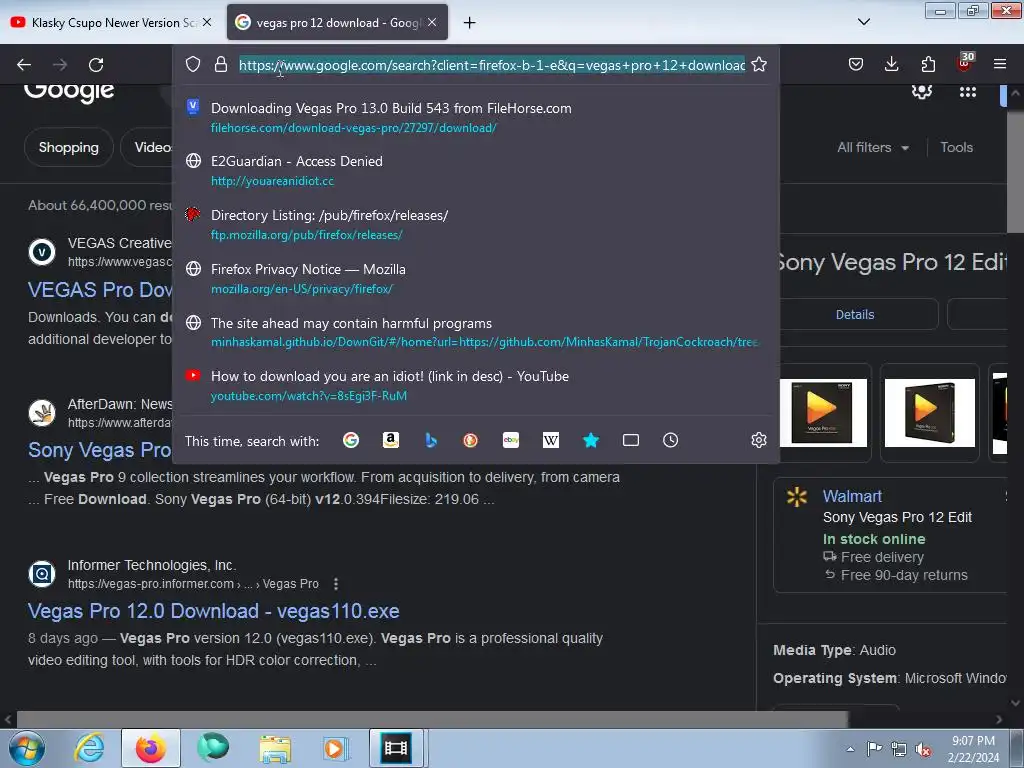Screen dimensions: 1024x768
Task: Open the uBlock extension with 30 badge
Action: tap(965, 63)
